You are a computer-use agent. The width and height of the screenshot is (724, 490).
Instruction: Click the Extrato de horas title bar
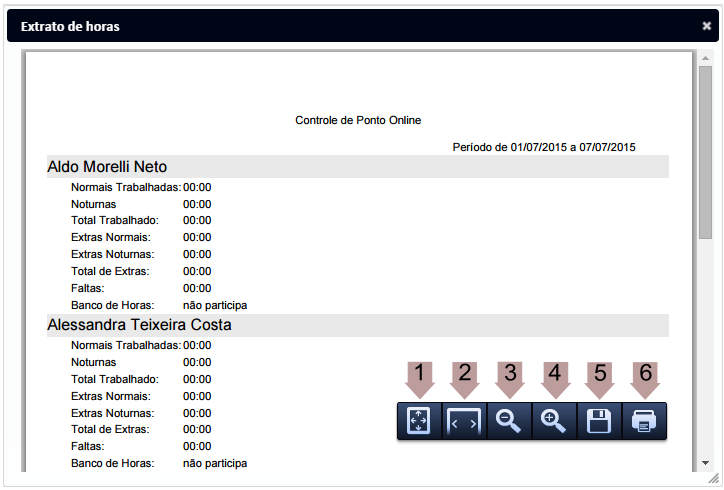[x=300, y=27]
